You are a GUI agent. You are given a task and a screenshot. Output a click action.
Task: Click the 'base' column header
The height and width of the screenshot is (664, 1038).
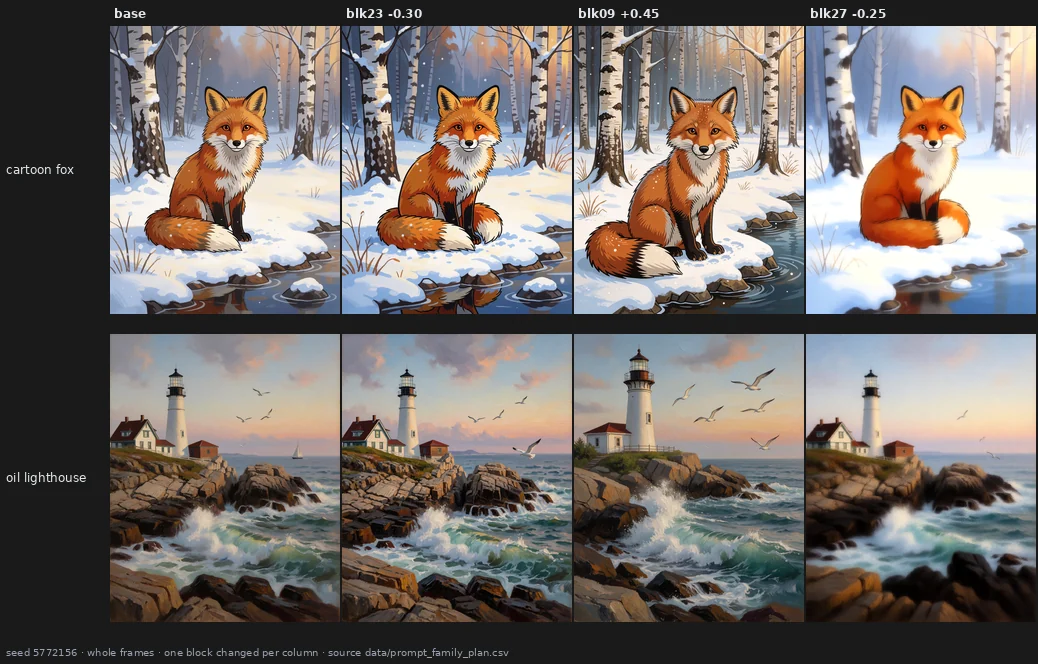(130, 13)
